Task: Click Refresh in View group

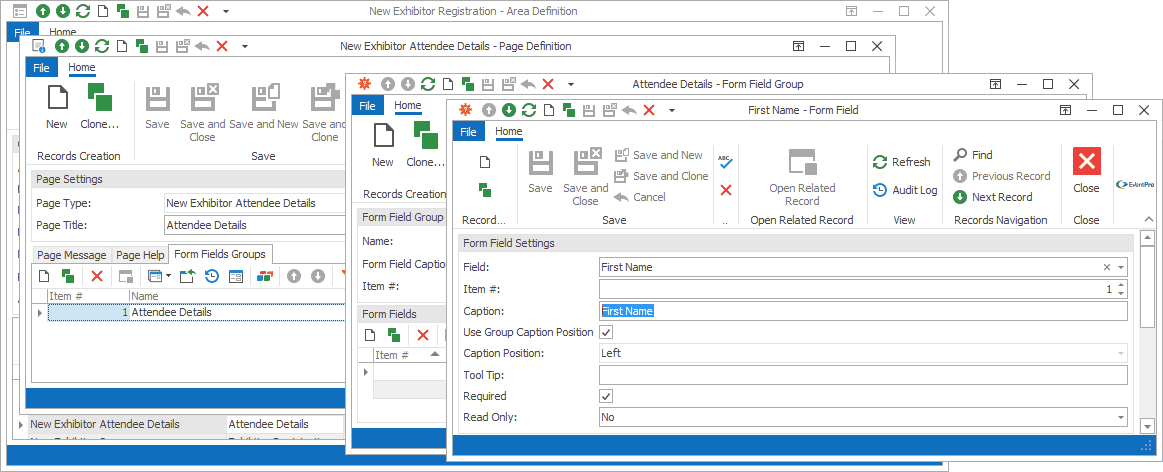Action: point(901,162)
